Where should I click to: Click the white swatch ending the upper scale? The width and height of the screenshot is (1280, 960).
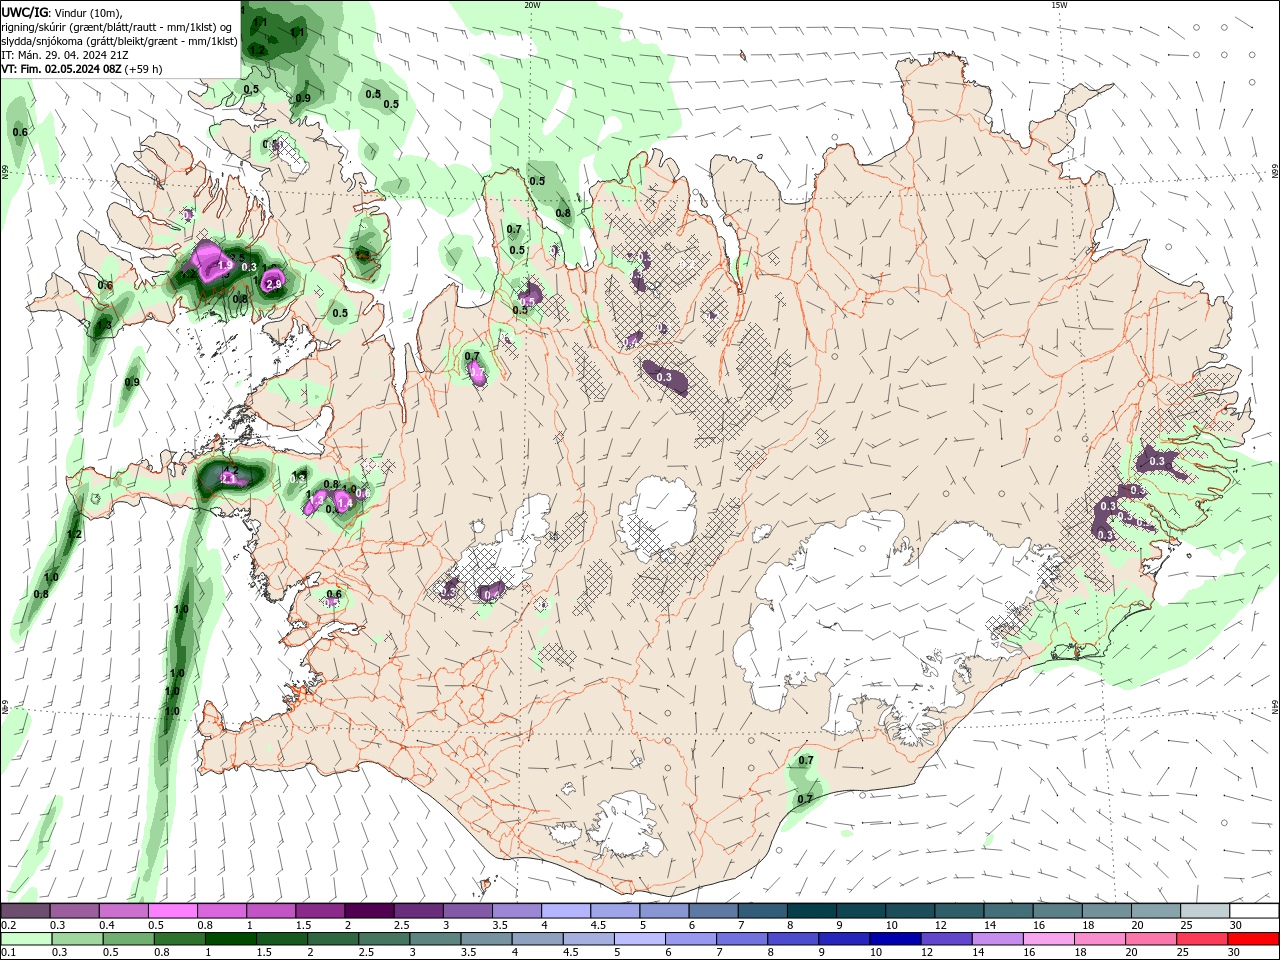(x=1254, y=911)
